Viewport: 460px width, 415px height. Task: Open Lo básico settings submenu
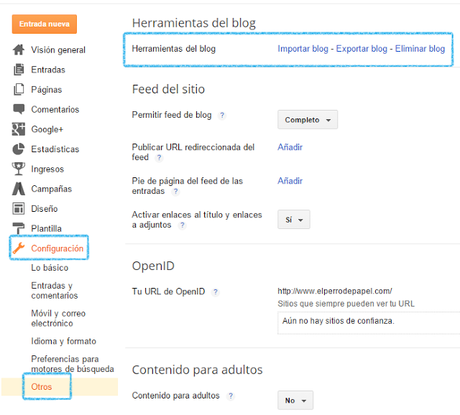pyautogui.click(x=50, y=268)
